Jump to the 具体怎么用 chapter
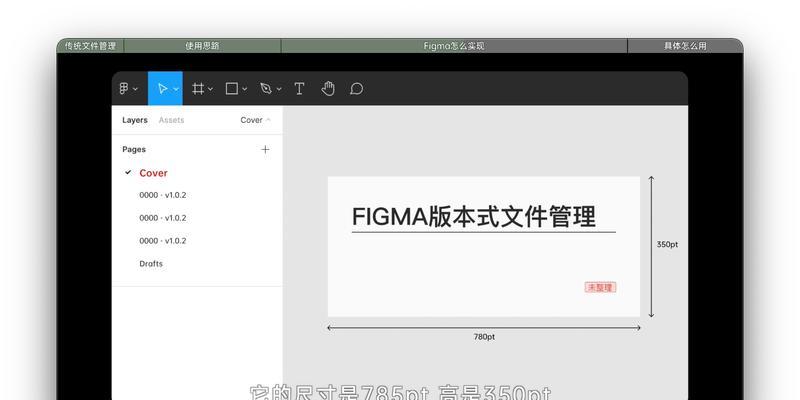The image size is (800, 400). tap(685, 46)
